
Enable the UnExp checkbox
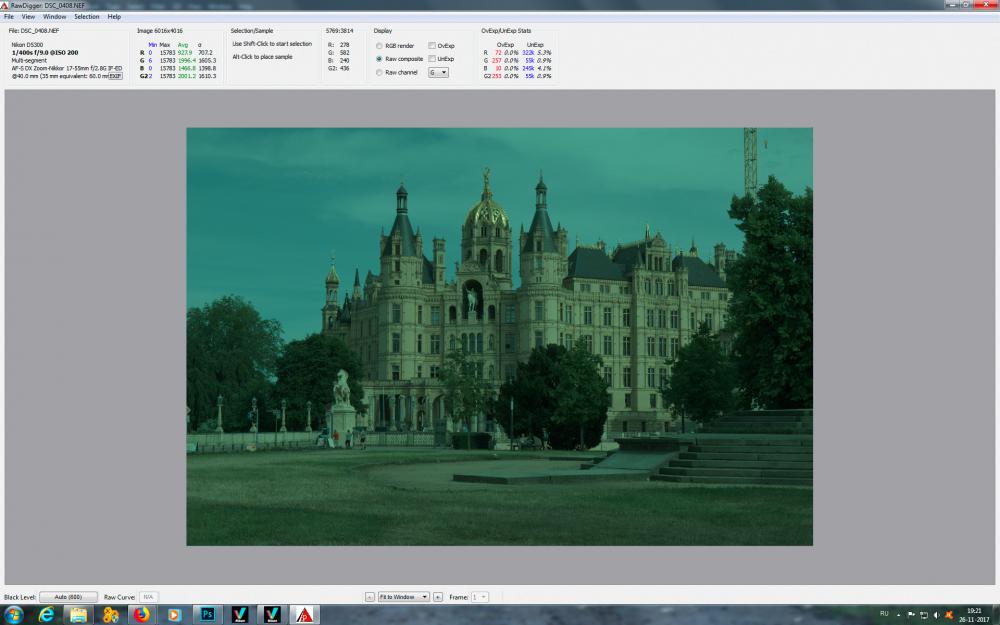click(432, 59)
